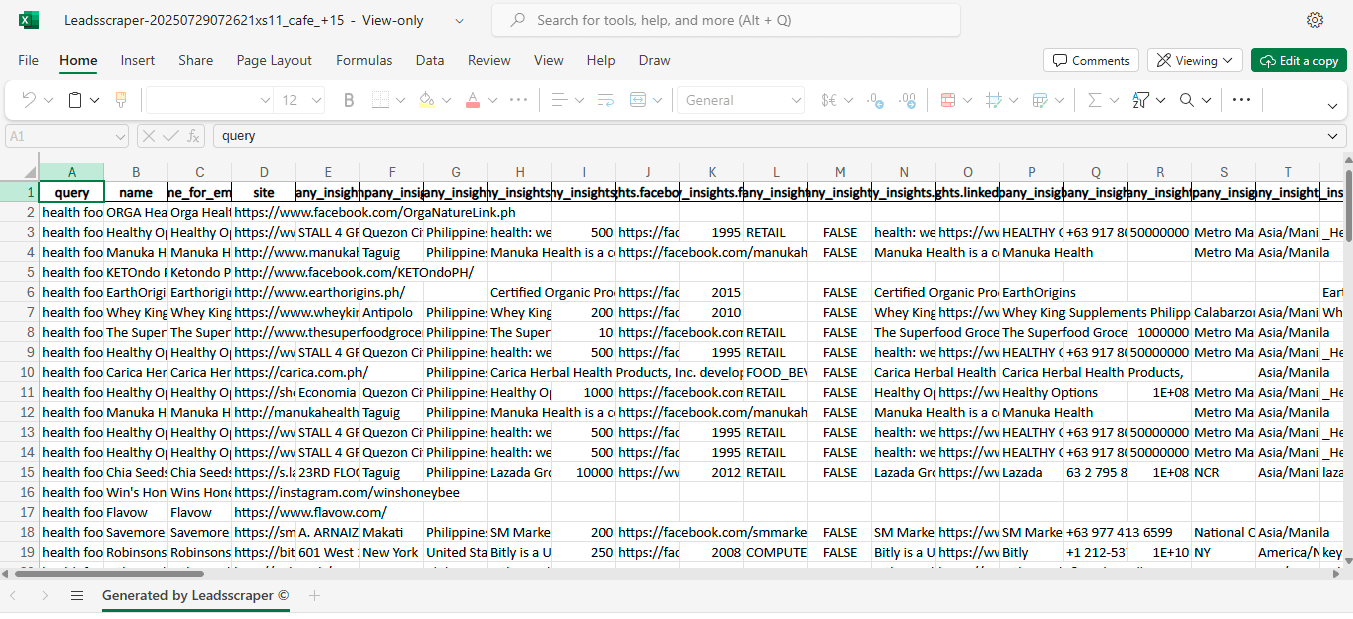Click the Conditional Formatting icon
The height and width of the screenshot is (619, 1353).
(x=948, y=100)
